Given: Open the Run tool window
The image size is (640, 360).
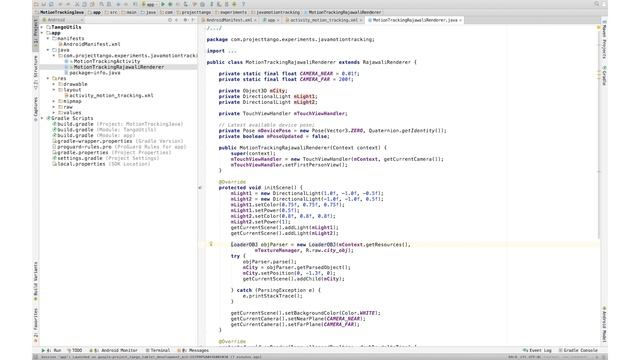Looking at the screenshot, I should point(51,350).
